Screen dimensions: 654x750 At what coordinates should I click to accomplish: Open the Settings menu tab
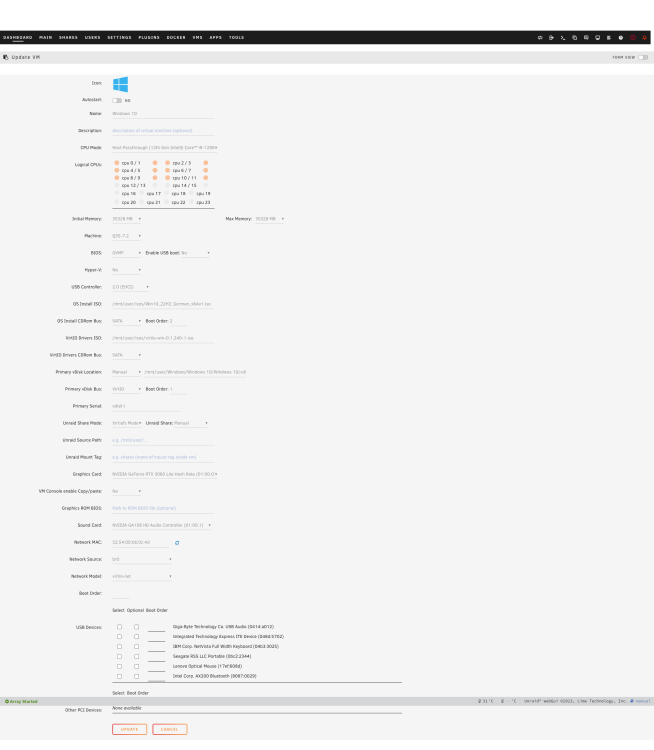point(119,37)
